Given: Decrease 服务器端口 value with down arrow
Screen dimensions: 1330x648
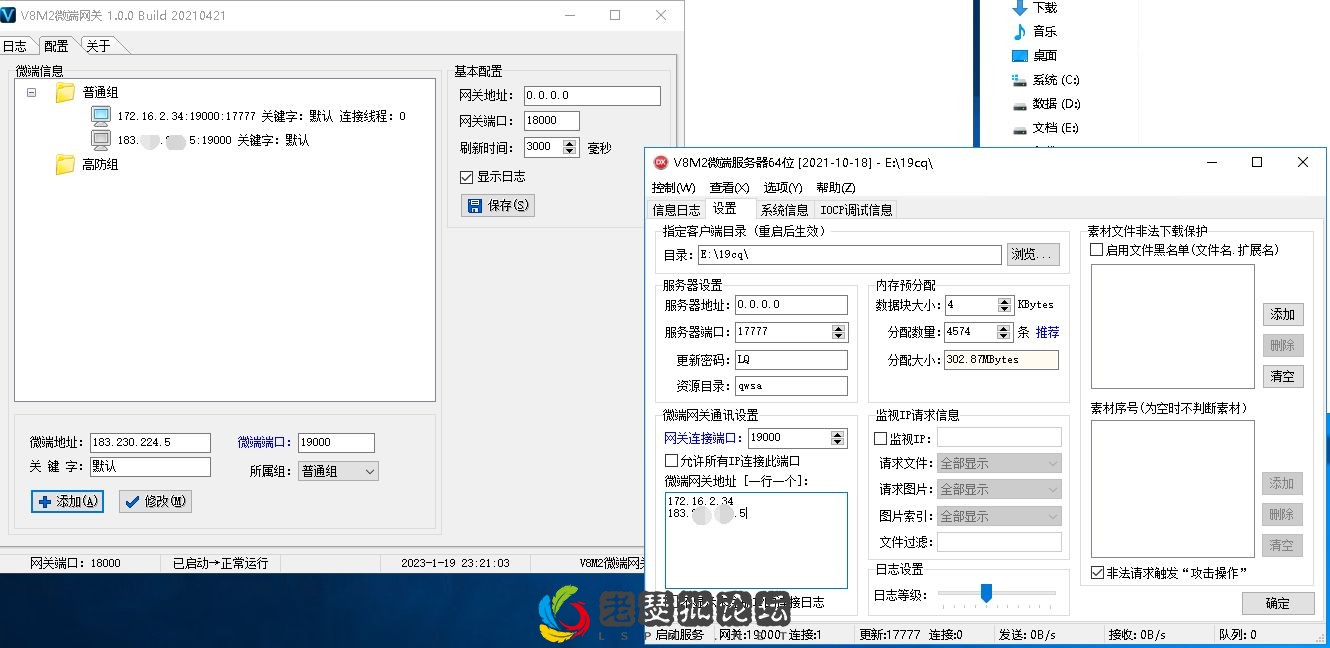Looking at the screenshot, I should [x=839, y=336].
